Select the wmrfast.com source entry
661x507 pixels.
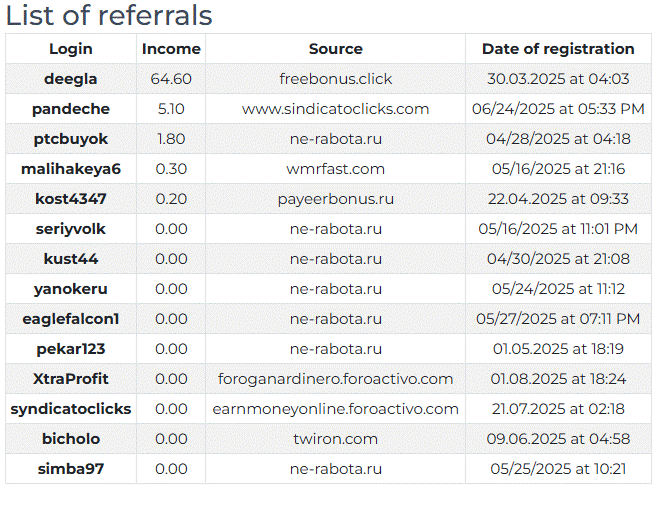336,169
